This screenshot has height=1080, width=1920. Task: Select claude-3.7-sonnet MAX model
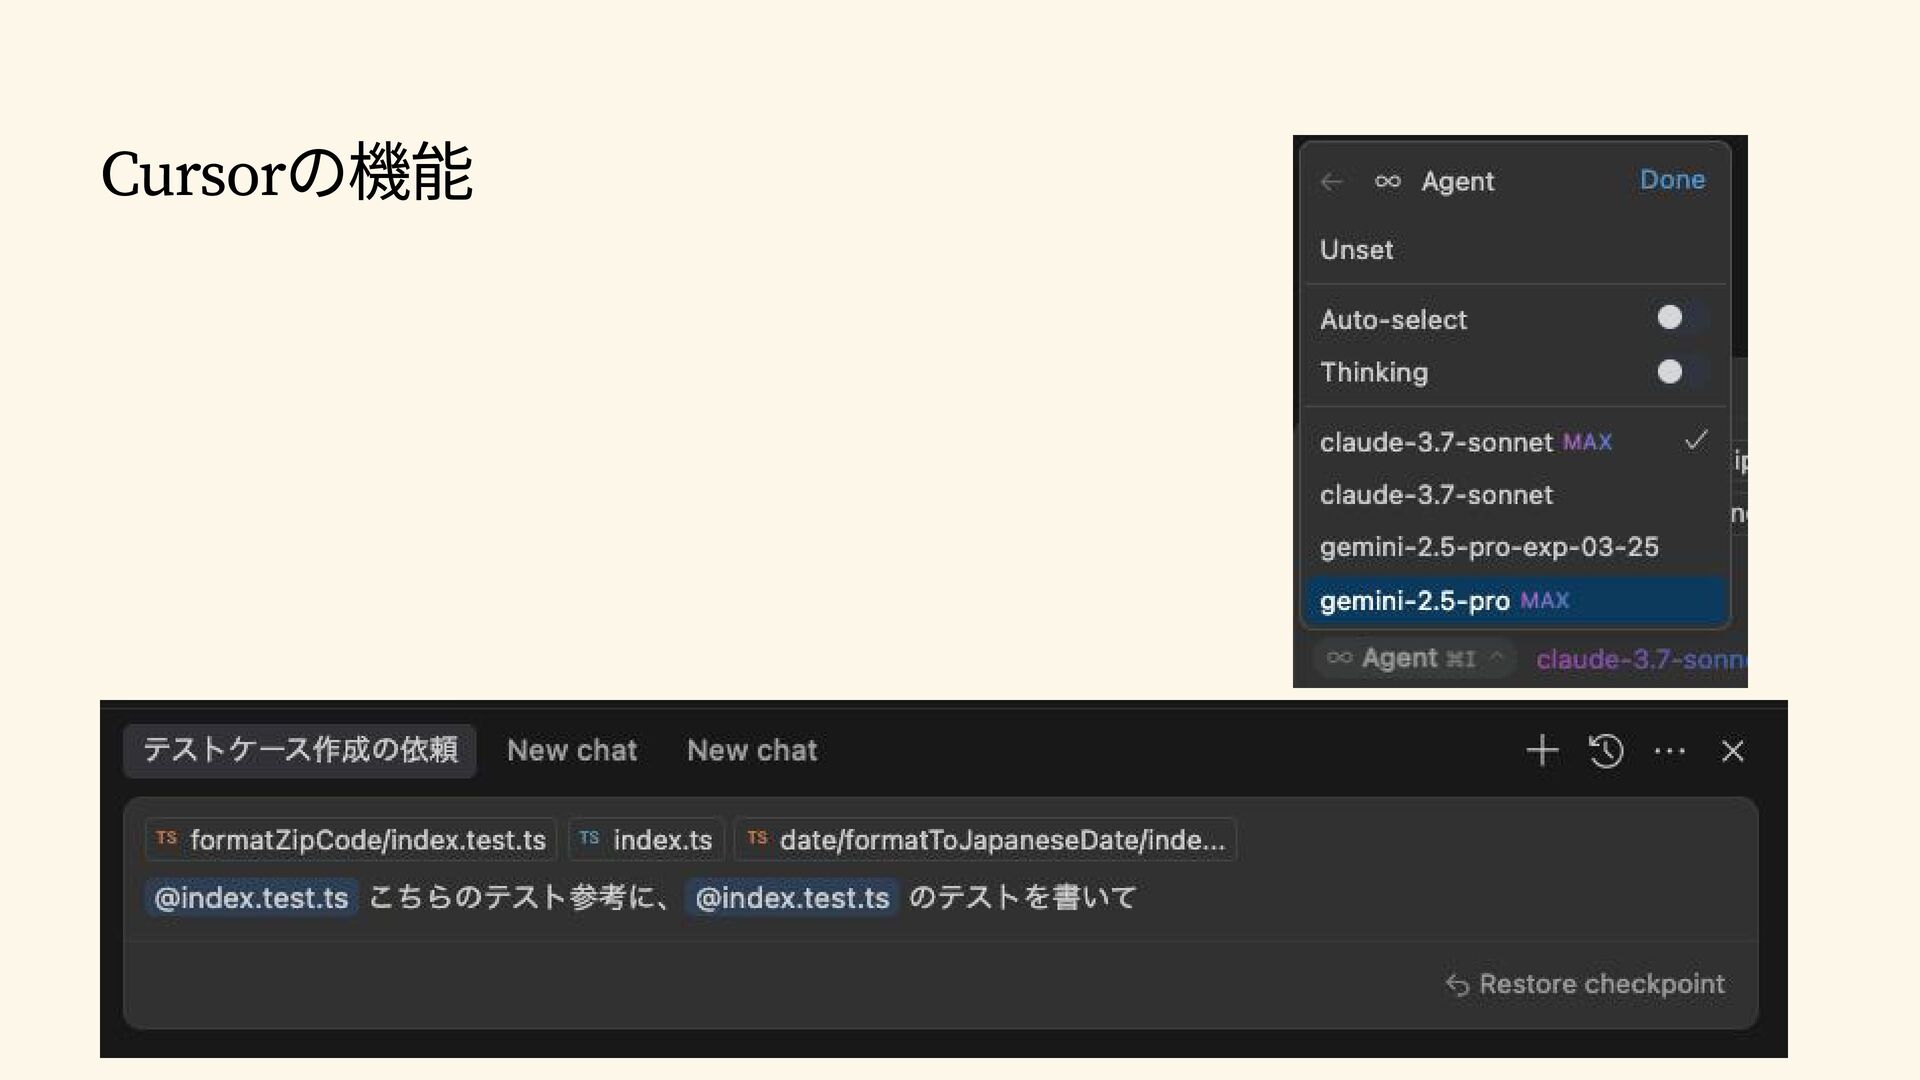click(x=1516, y=442)
